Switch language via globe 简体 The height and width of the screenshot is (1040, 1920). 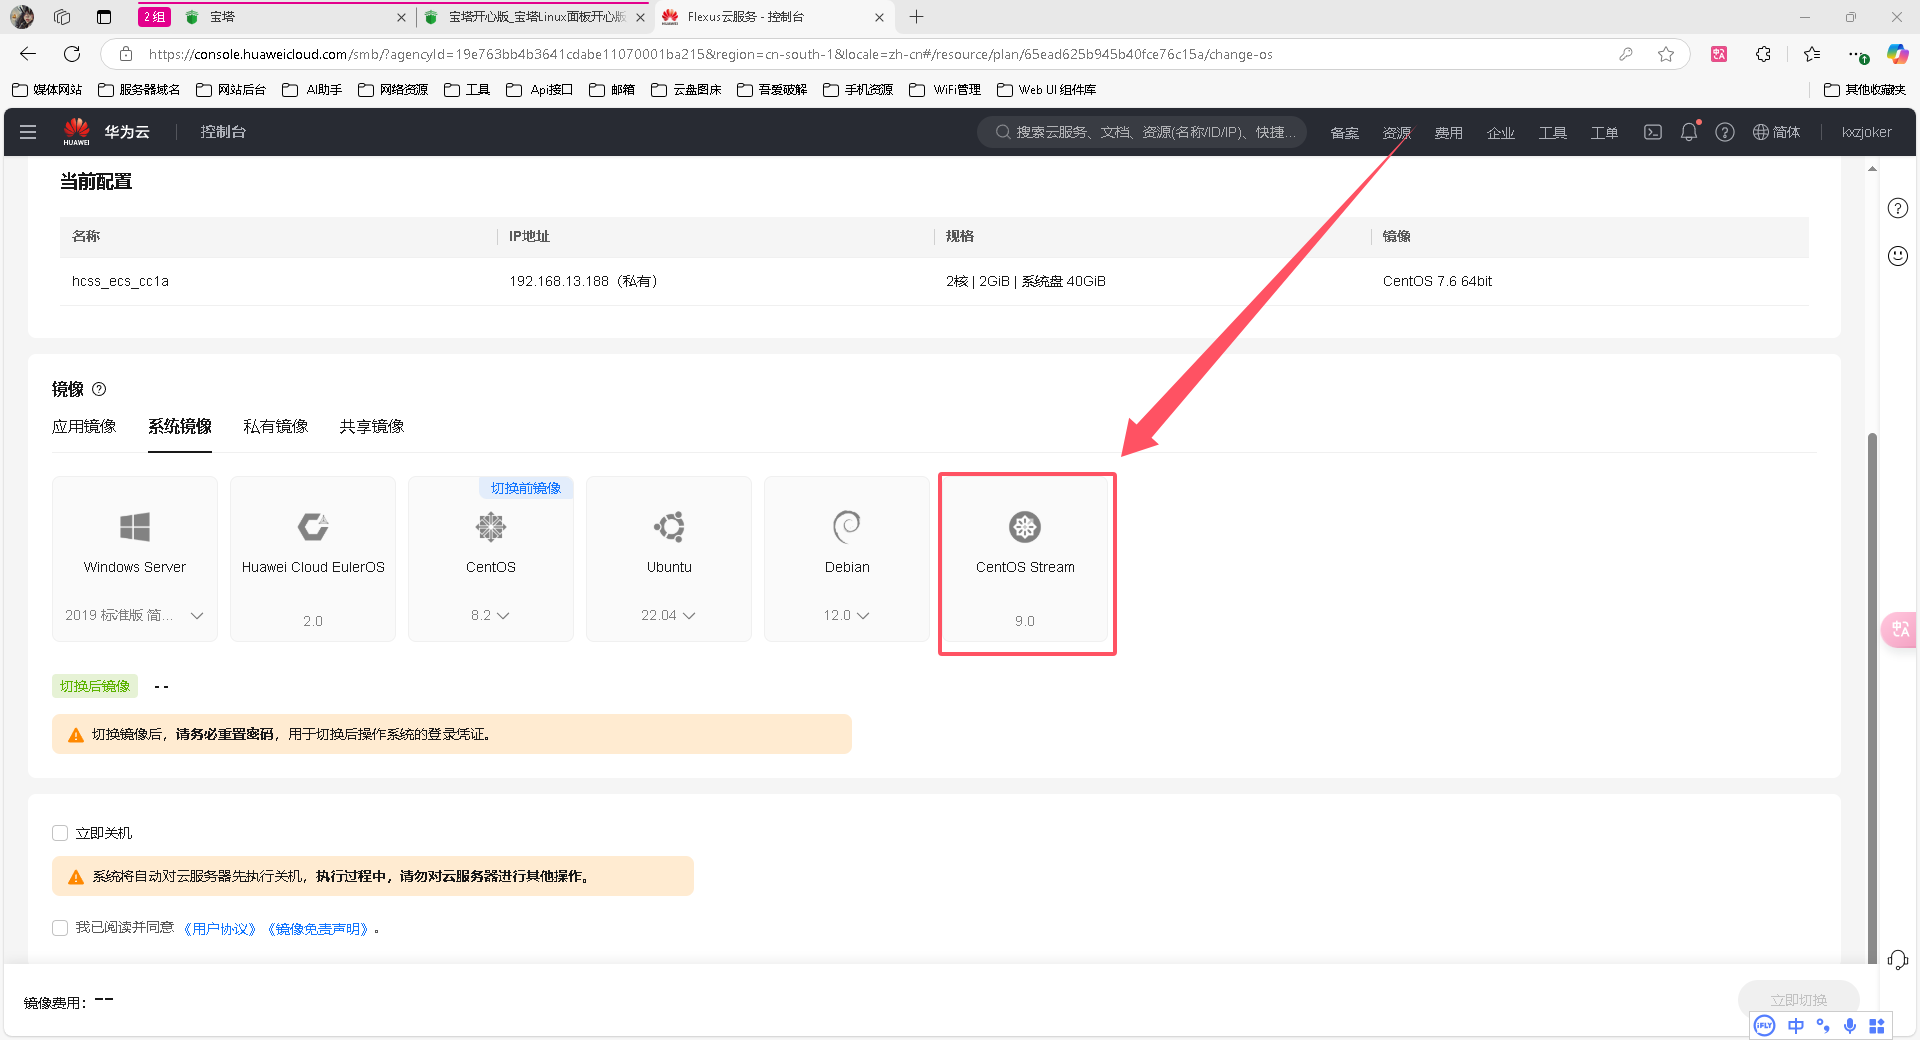pyautogui.click(x=1777, y=132)
